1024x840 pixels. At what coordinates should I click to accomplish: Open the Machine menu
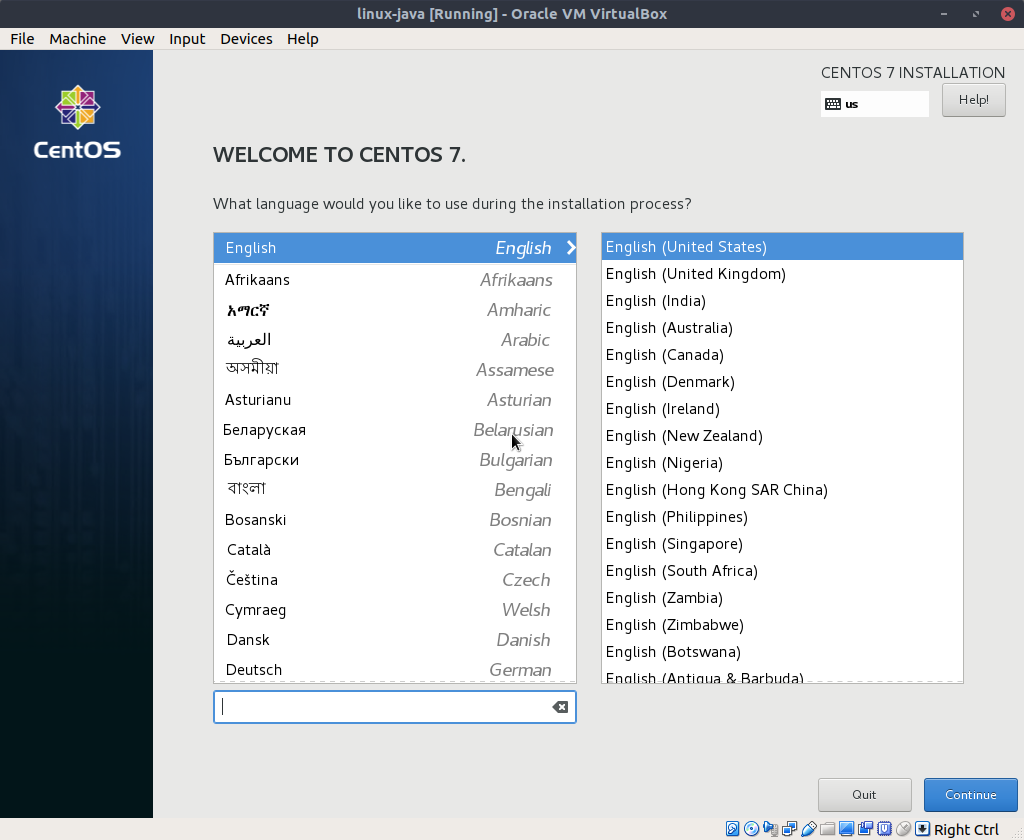[77, 39]
